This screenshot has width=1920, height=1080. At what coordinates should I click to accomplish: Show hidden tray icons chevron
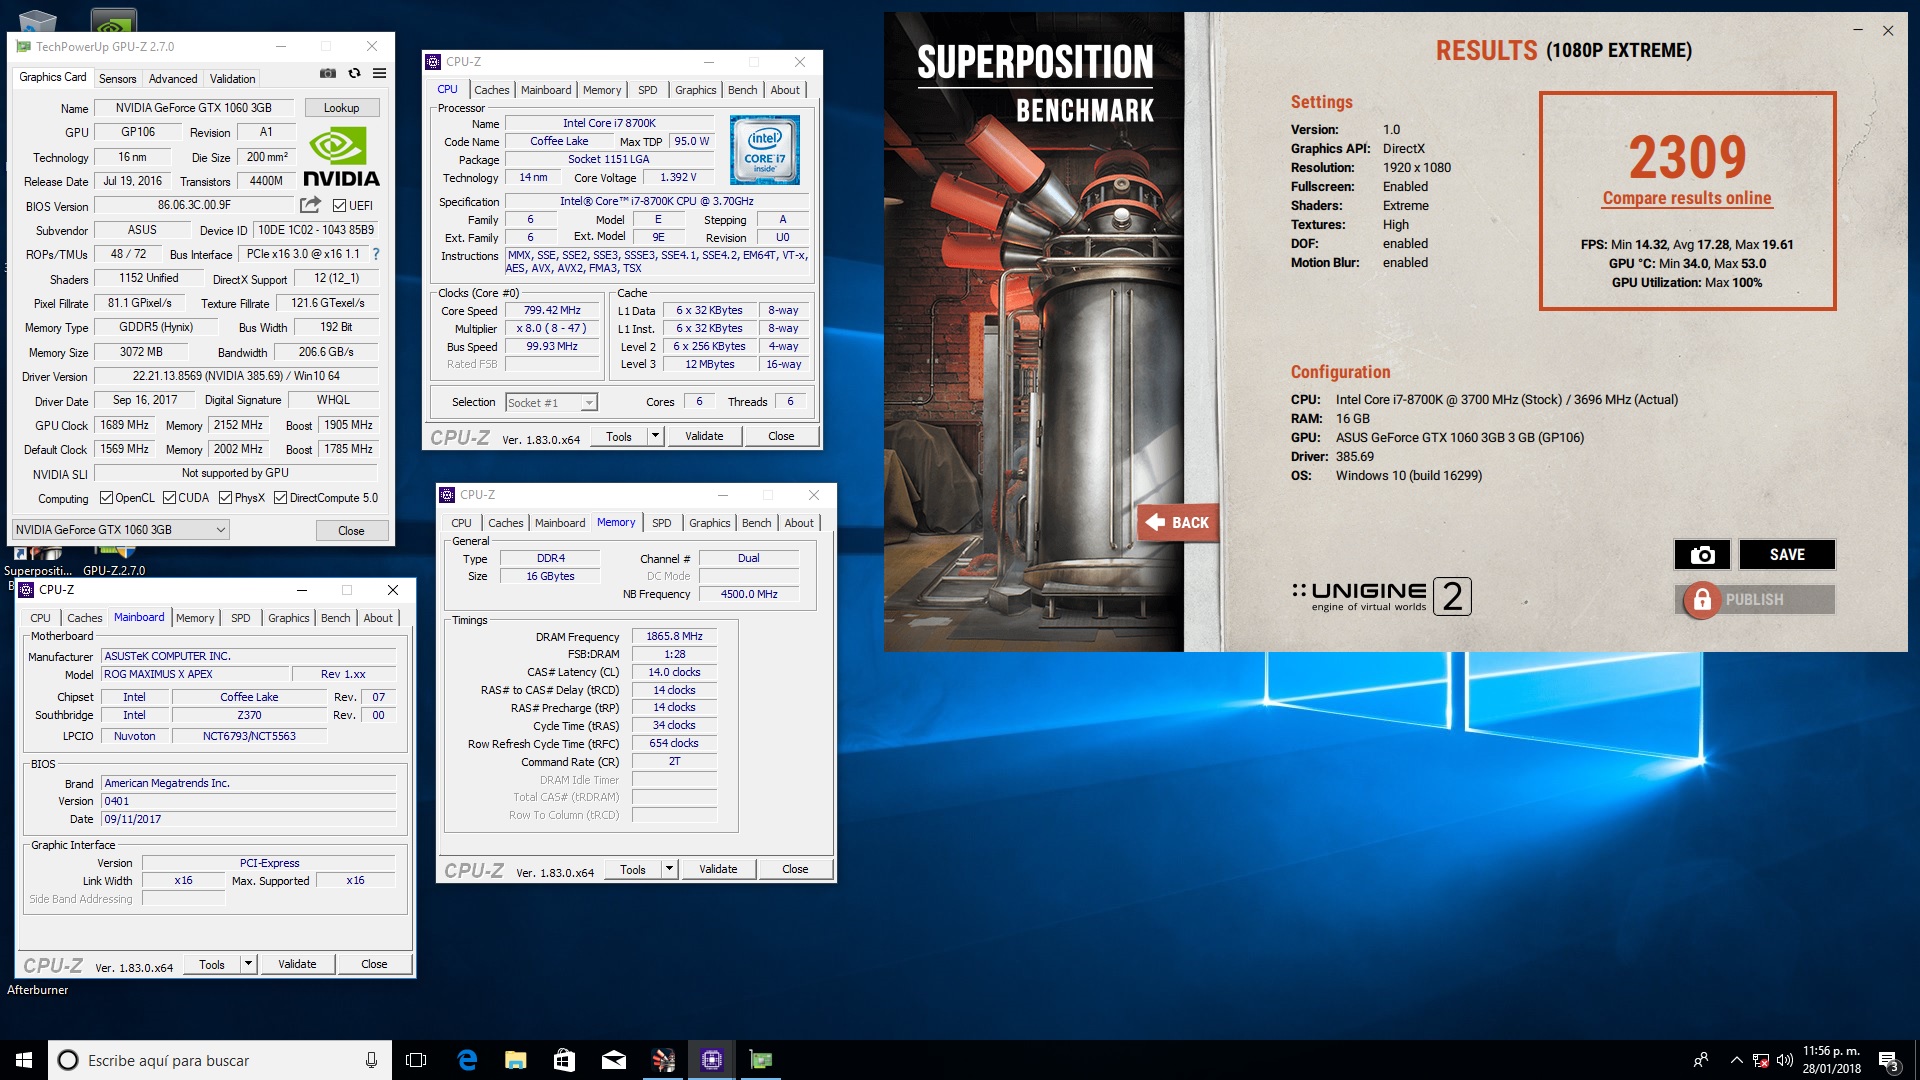click(x=1736, y=1060)
